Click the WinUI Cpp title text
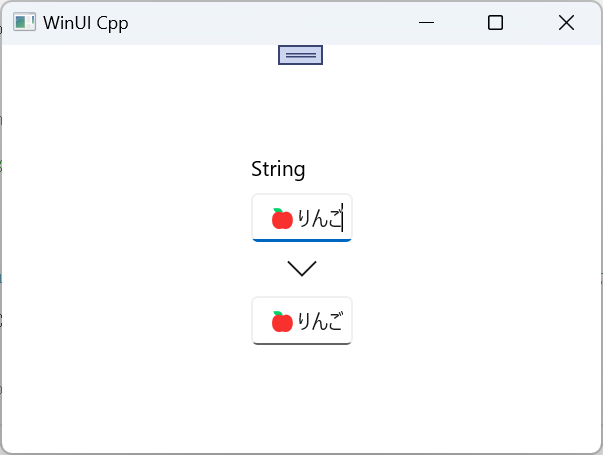603x455 pixels. (85, 23)
